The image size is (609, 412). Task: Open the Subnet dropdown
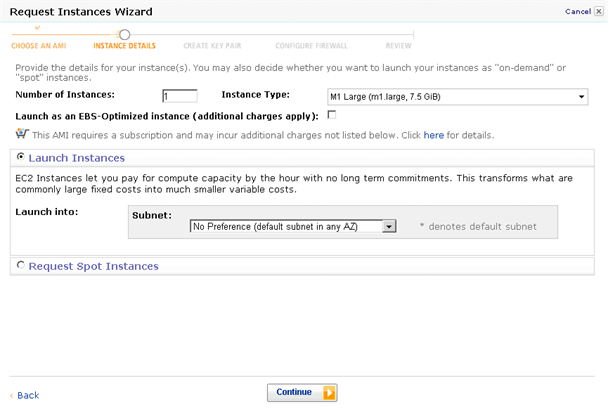pyautogui.click(x=293, y=226)
